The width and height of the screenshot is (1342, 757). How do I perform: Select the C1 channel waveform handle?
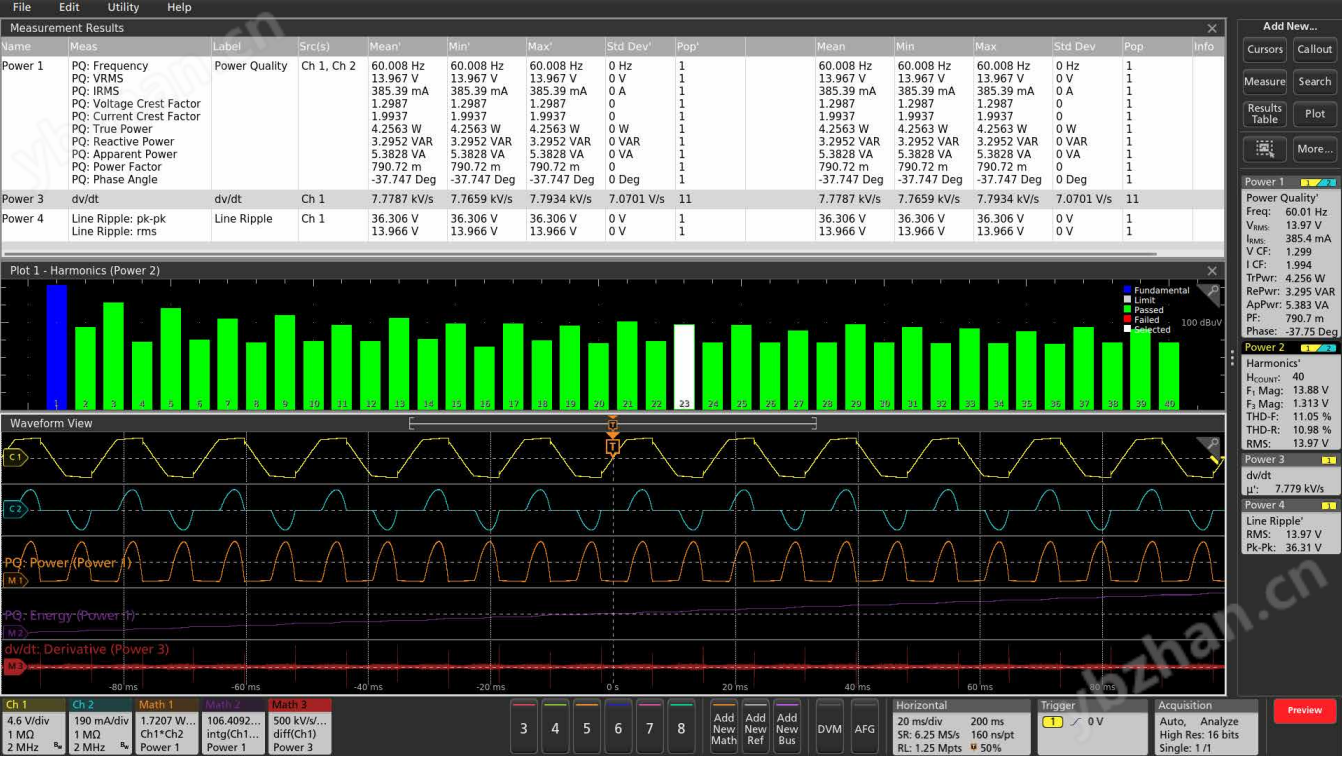pos(14,458)
